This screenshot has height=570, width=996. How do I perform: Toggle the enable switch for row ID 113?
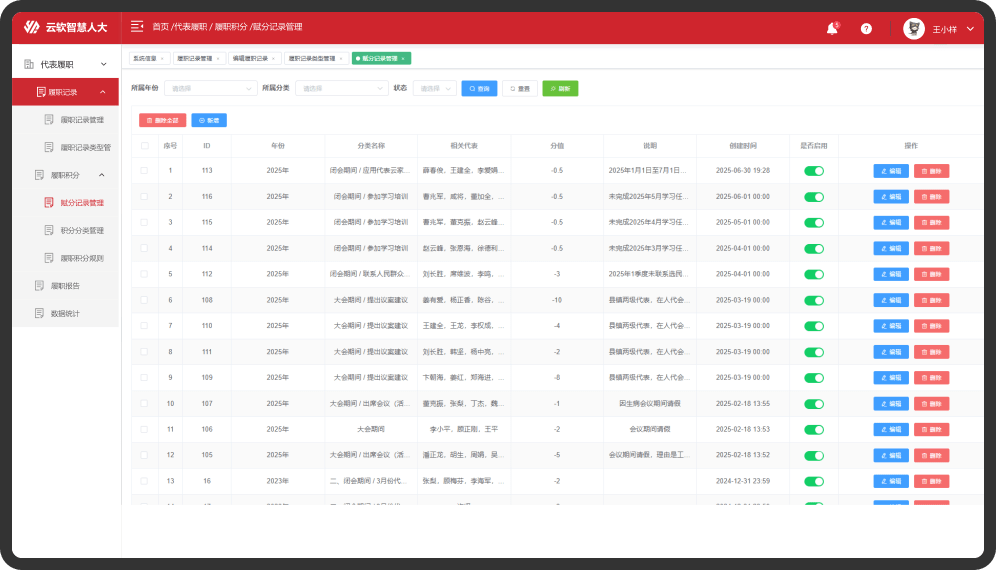(x=814, y=171)
